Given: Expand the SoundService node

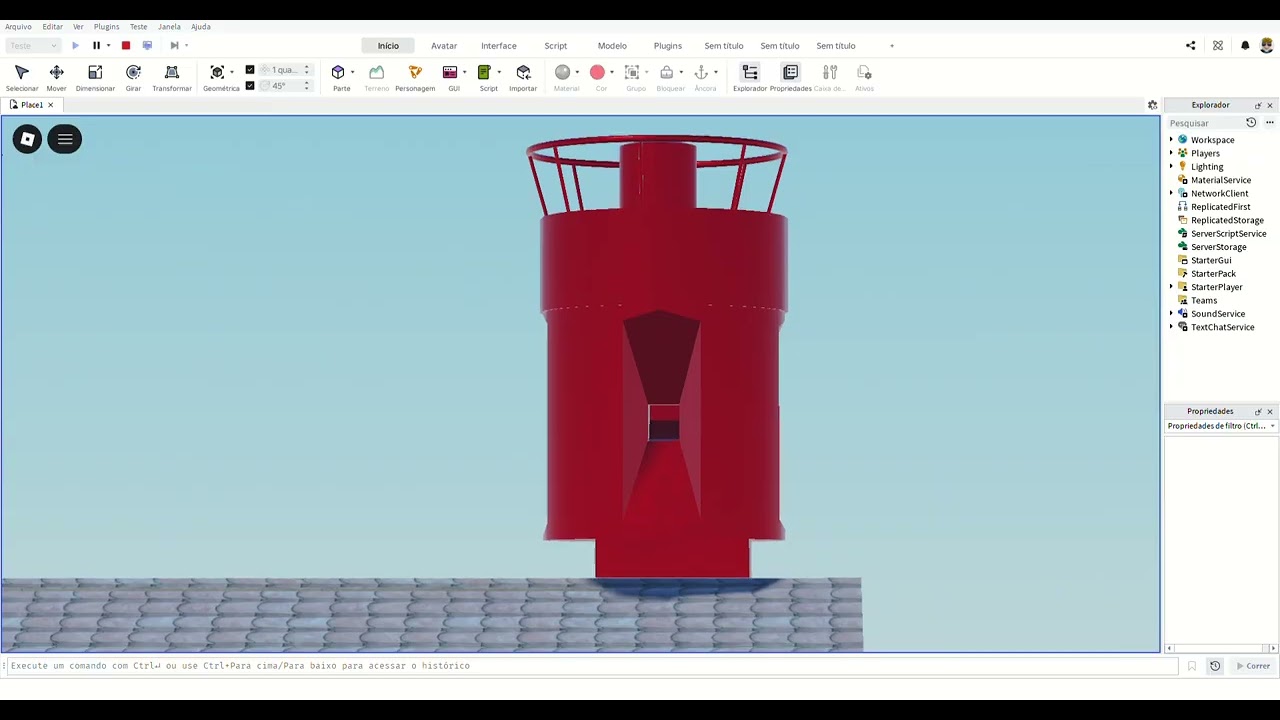Looking at the screenshot, I should [x=1171, y=314].
